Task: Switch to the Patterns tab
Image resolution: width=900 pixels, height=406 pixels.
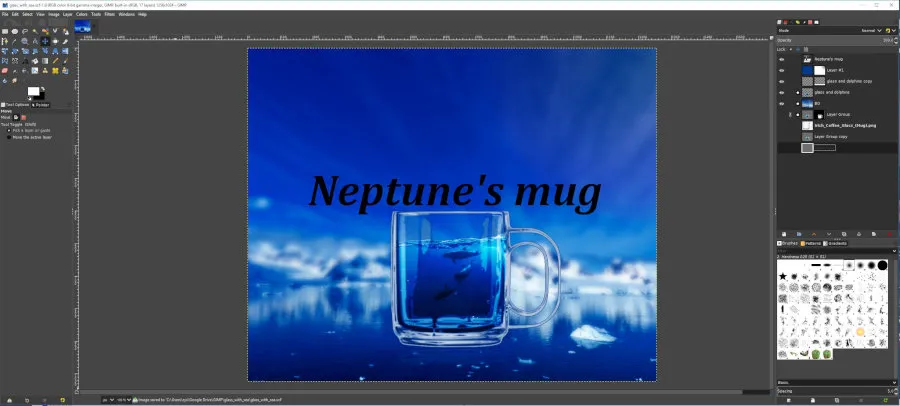Action: [811, 243]
